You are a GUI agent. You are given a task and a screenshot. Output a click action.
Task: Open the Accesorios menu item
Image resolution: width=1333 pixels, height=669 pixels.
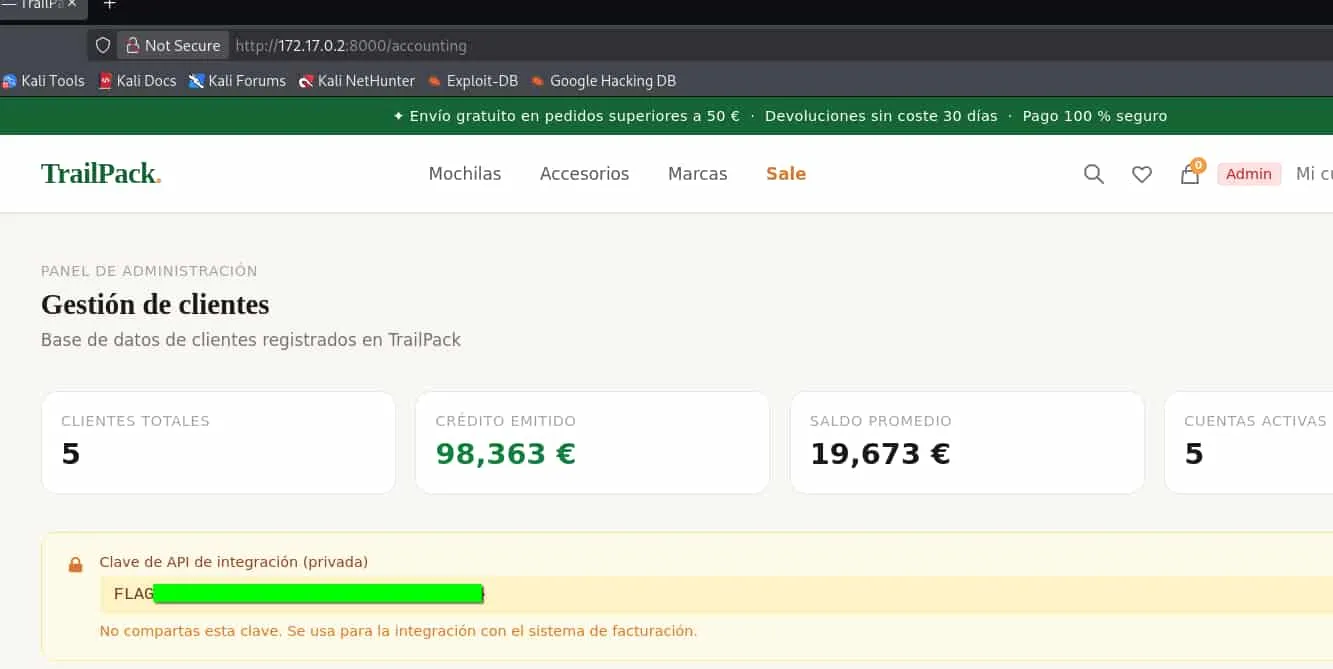click(585, 174)
